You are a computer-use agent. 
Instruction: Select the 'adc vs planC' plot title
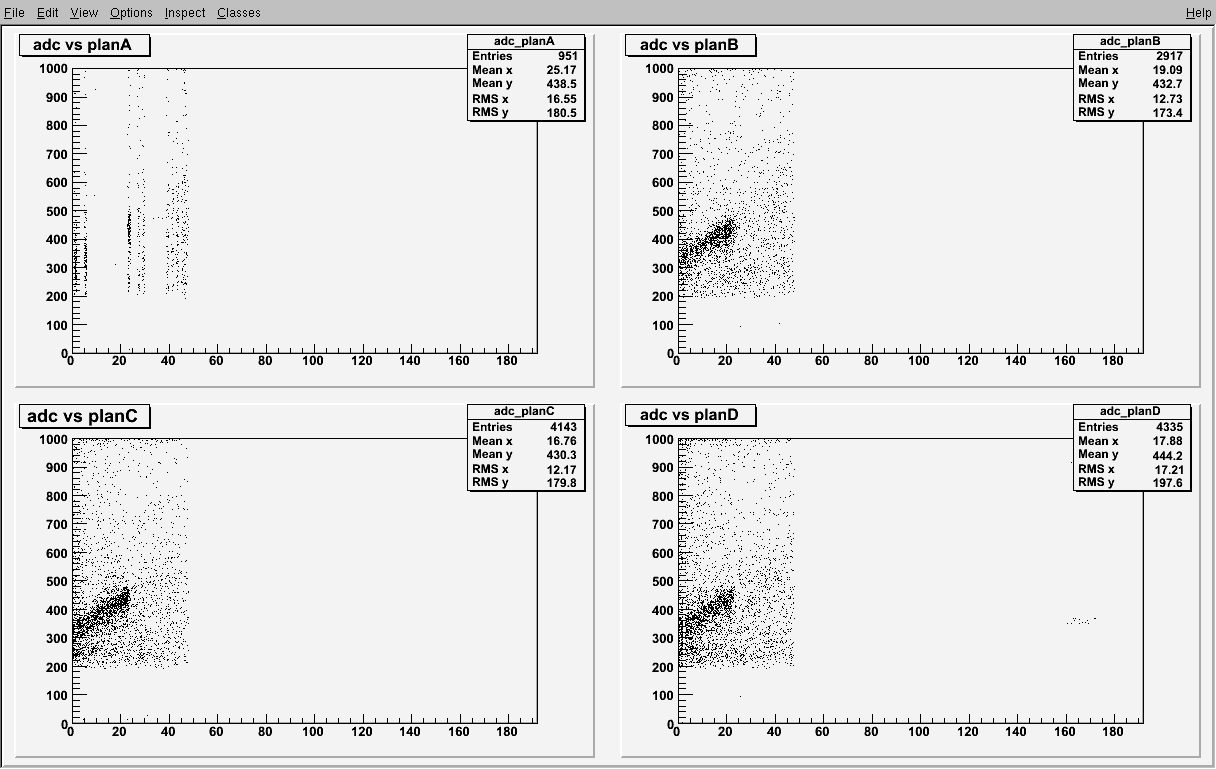coord(84,416)
